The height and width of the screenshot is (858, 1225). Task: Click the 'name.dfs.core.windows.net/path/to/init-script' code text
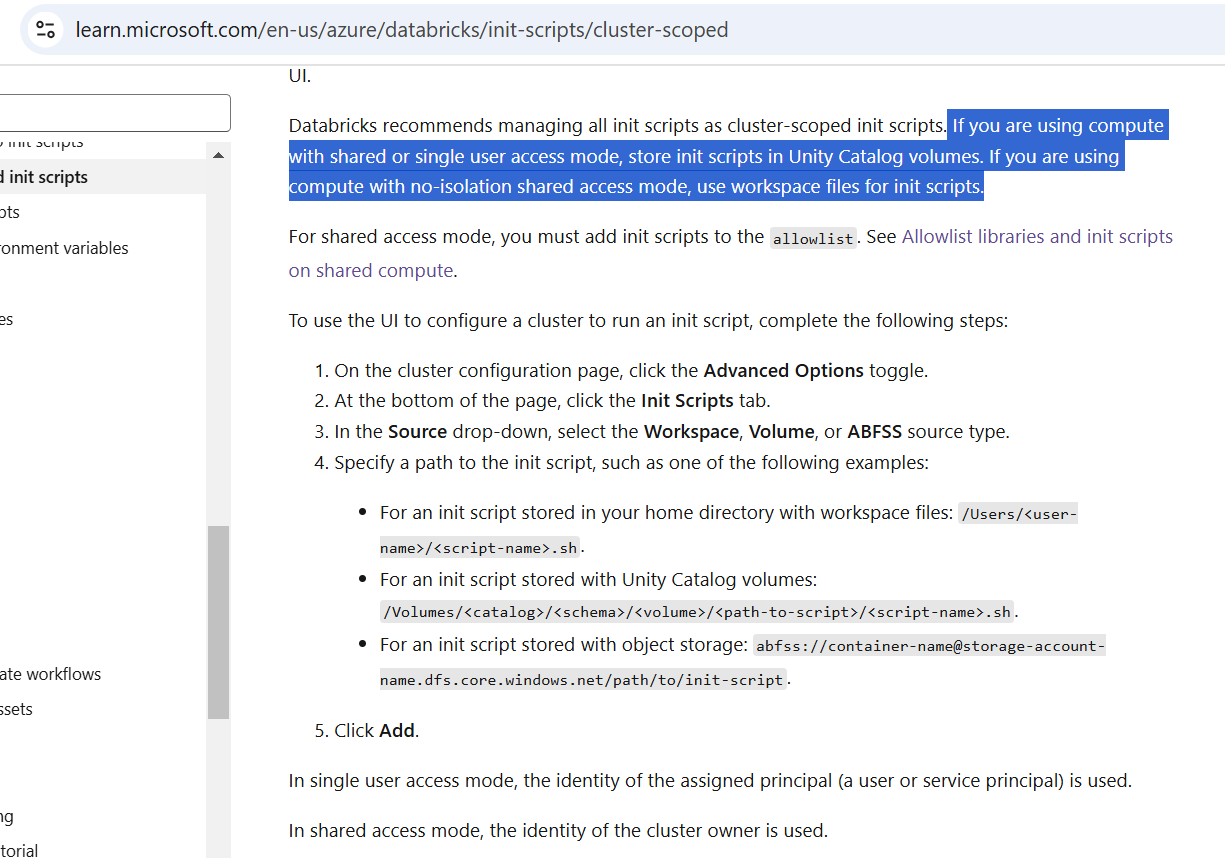point(582,680)
